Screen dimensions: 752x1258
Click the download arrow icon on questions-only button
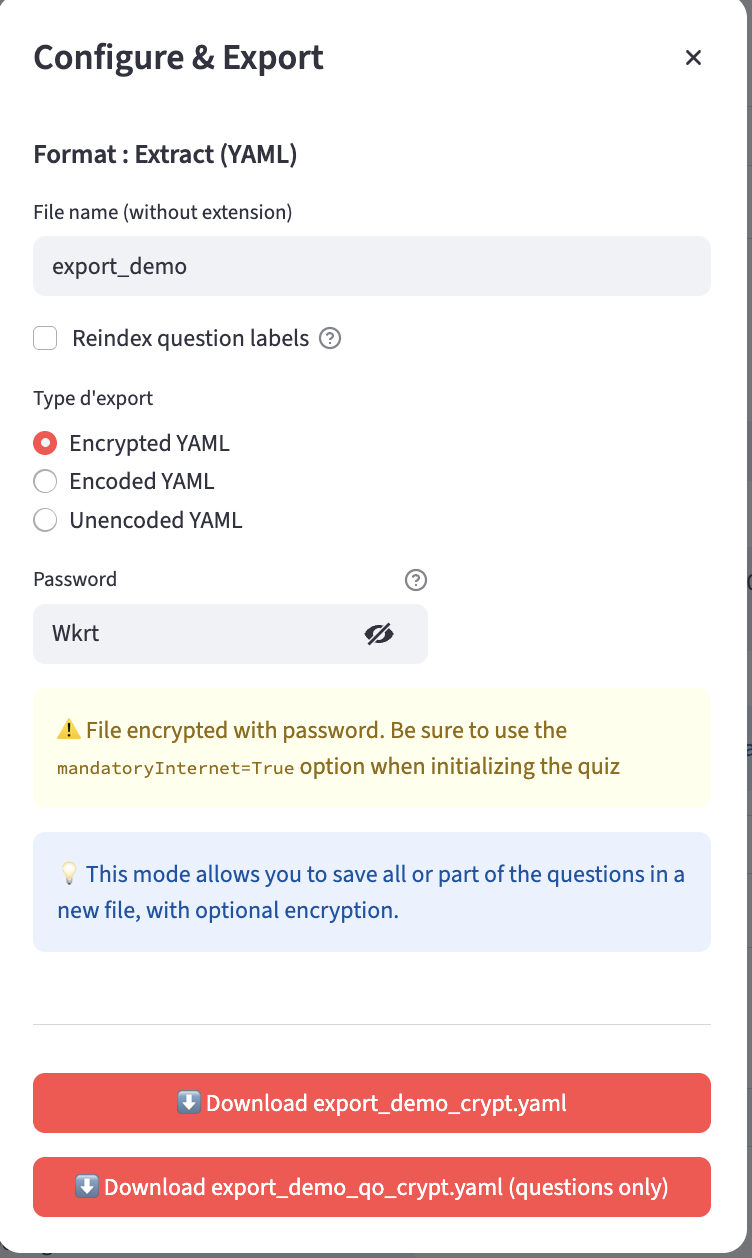(x=87, y=1187)
